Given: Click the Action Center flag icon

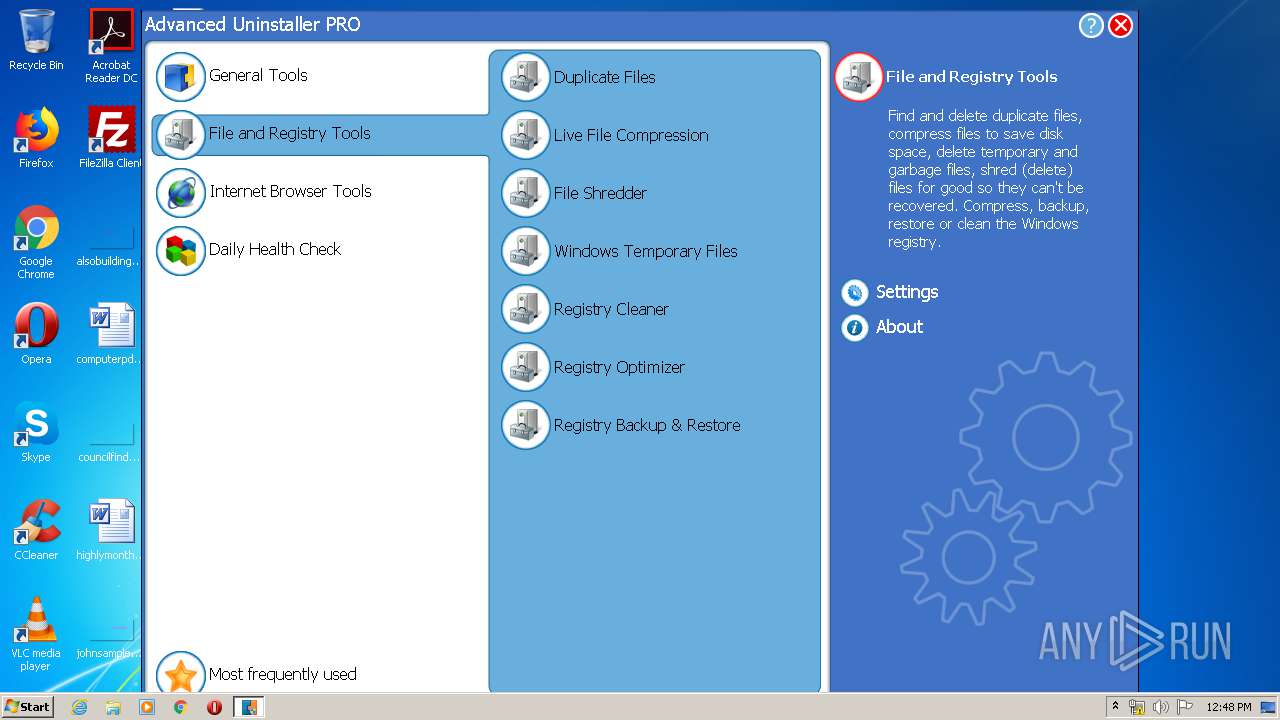Looking at the screenshot, I should click(x=1185, y=707).
